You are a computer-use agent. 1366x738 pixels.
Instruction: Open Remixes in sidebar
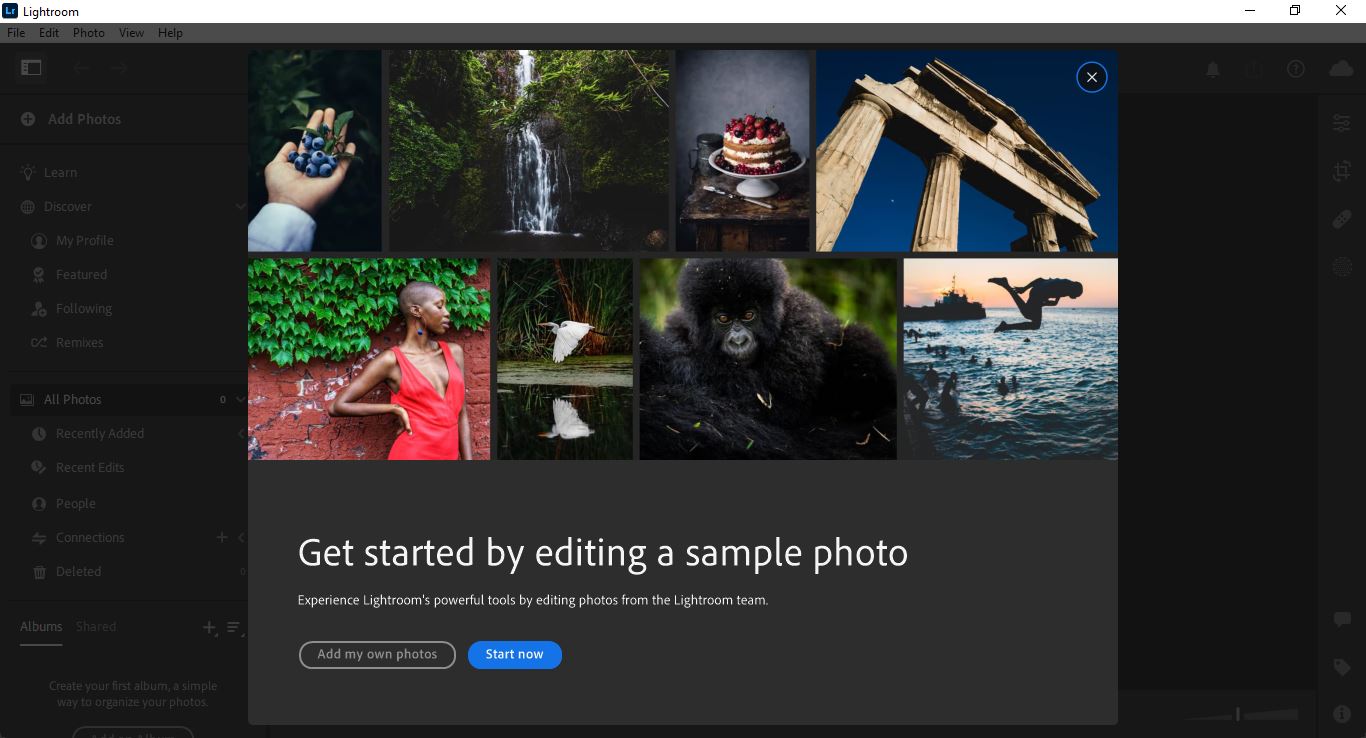tap(80, 343)
